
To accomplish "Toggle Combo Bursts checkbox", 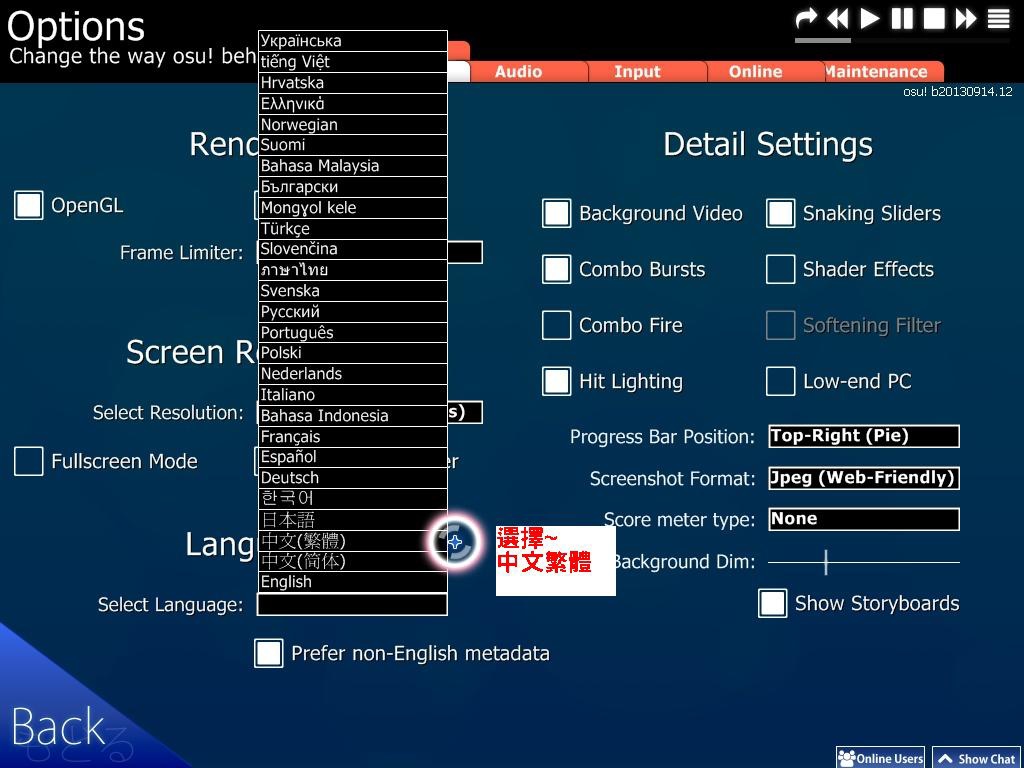I will coord(556,269).
